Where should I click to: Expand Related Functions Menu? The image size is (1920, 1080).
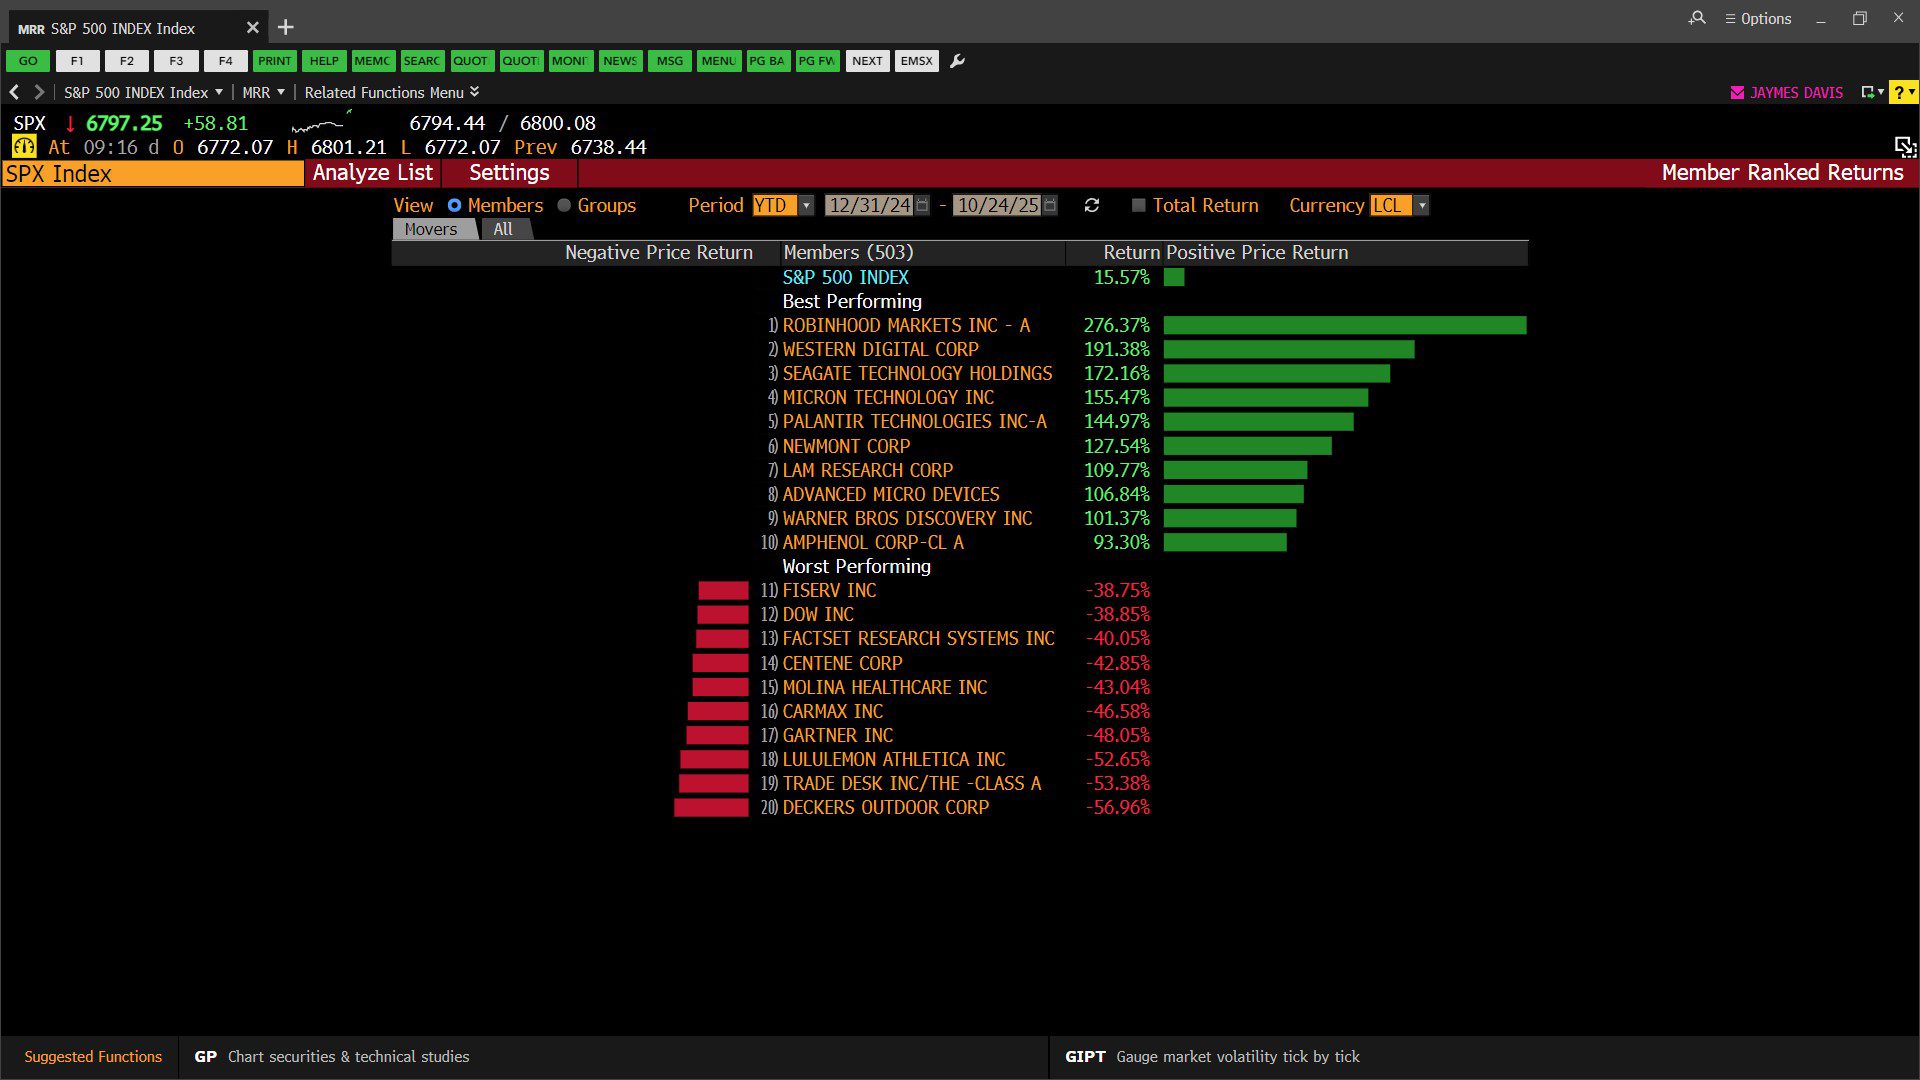click(x=391, y=92)
